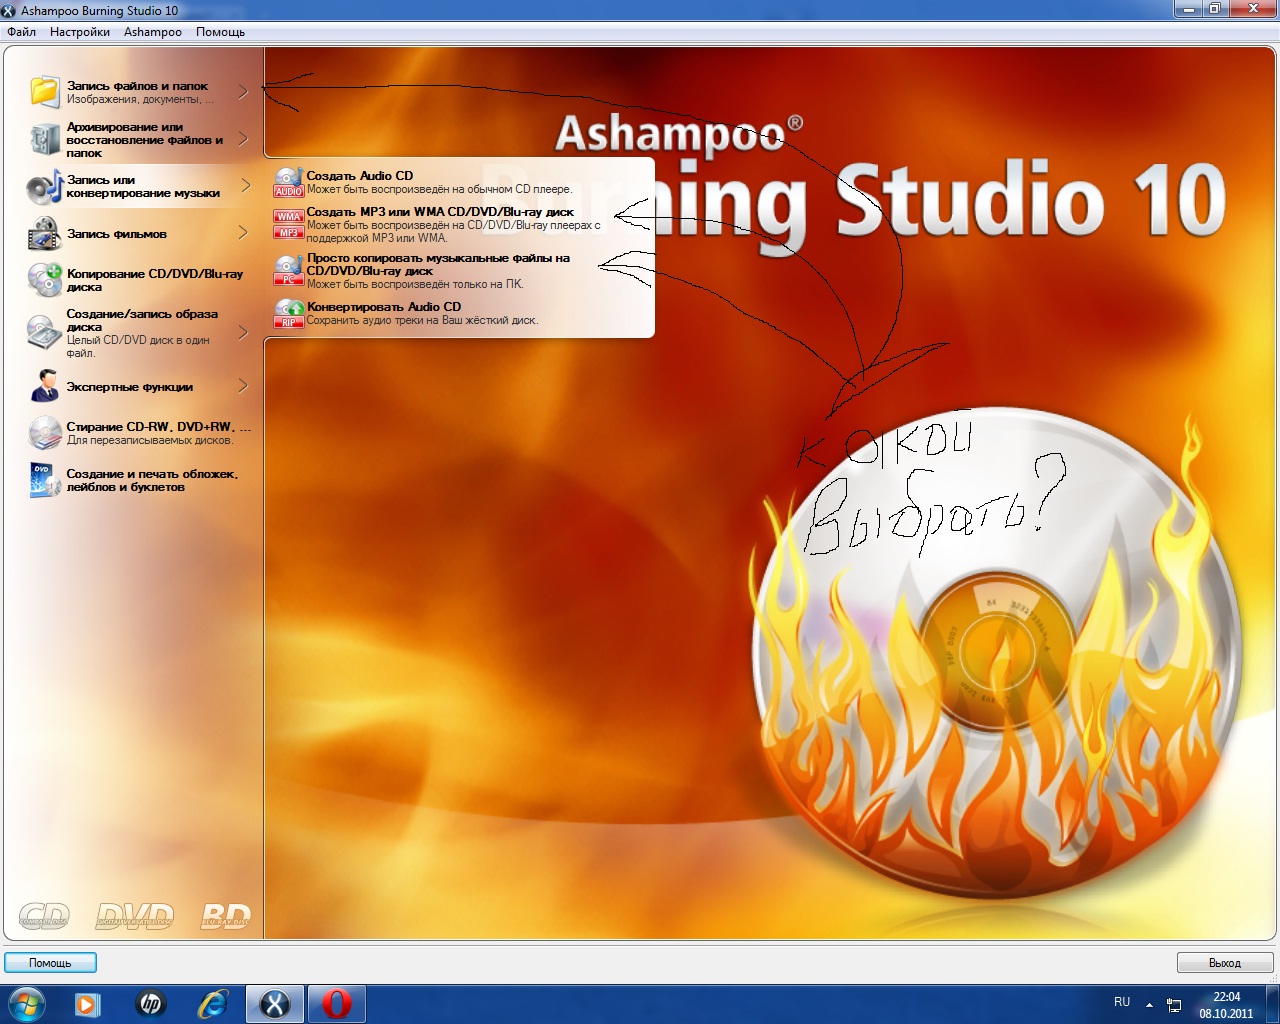The width and height of the screenshot is (1280, 1024).
Task: Click text Может быть воспроизведён только на ПК
Action: [x=415, y=284]
